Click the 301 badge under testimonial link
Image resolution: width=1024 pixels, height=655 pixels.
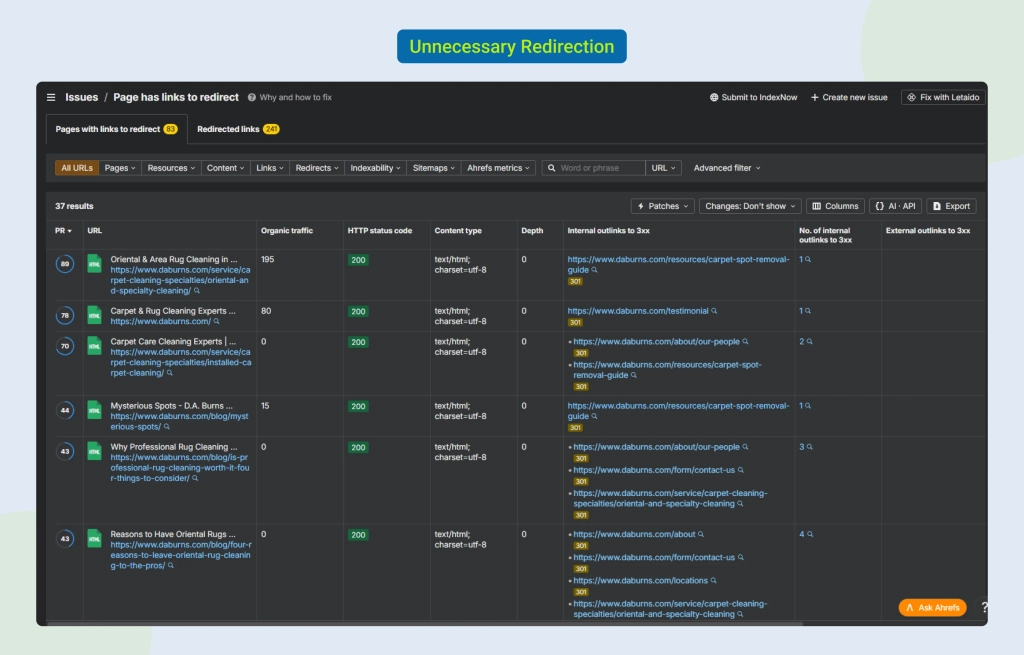575,323
